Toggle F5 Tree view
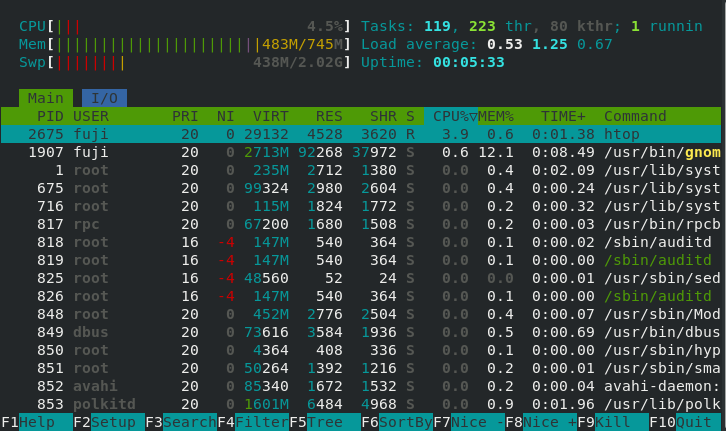Screen dimensions: 726x431 click(x=325, y=422)
